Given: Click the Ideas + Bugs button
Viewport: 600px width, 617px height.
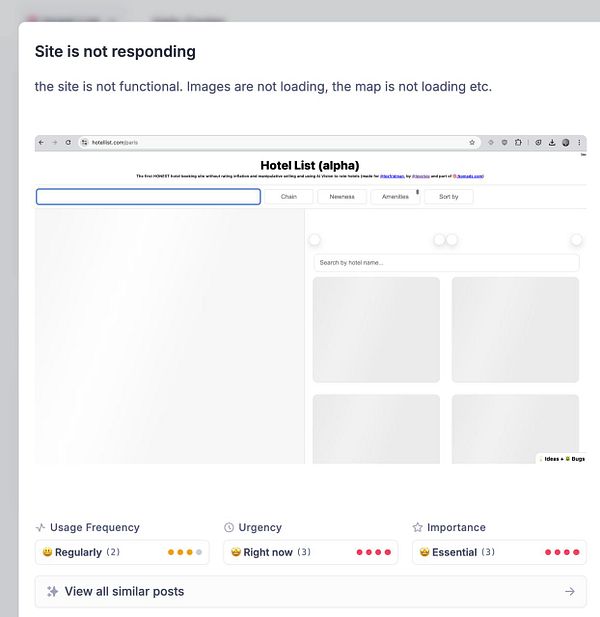Looking at the screenshot, I should coord(561,459).
